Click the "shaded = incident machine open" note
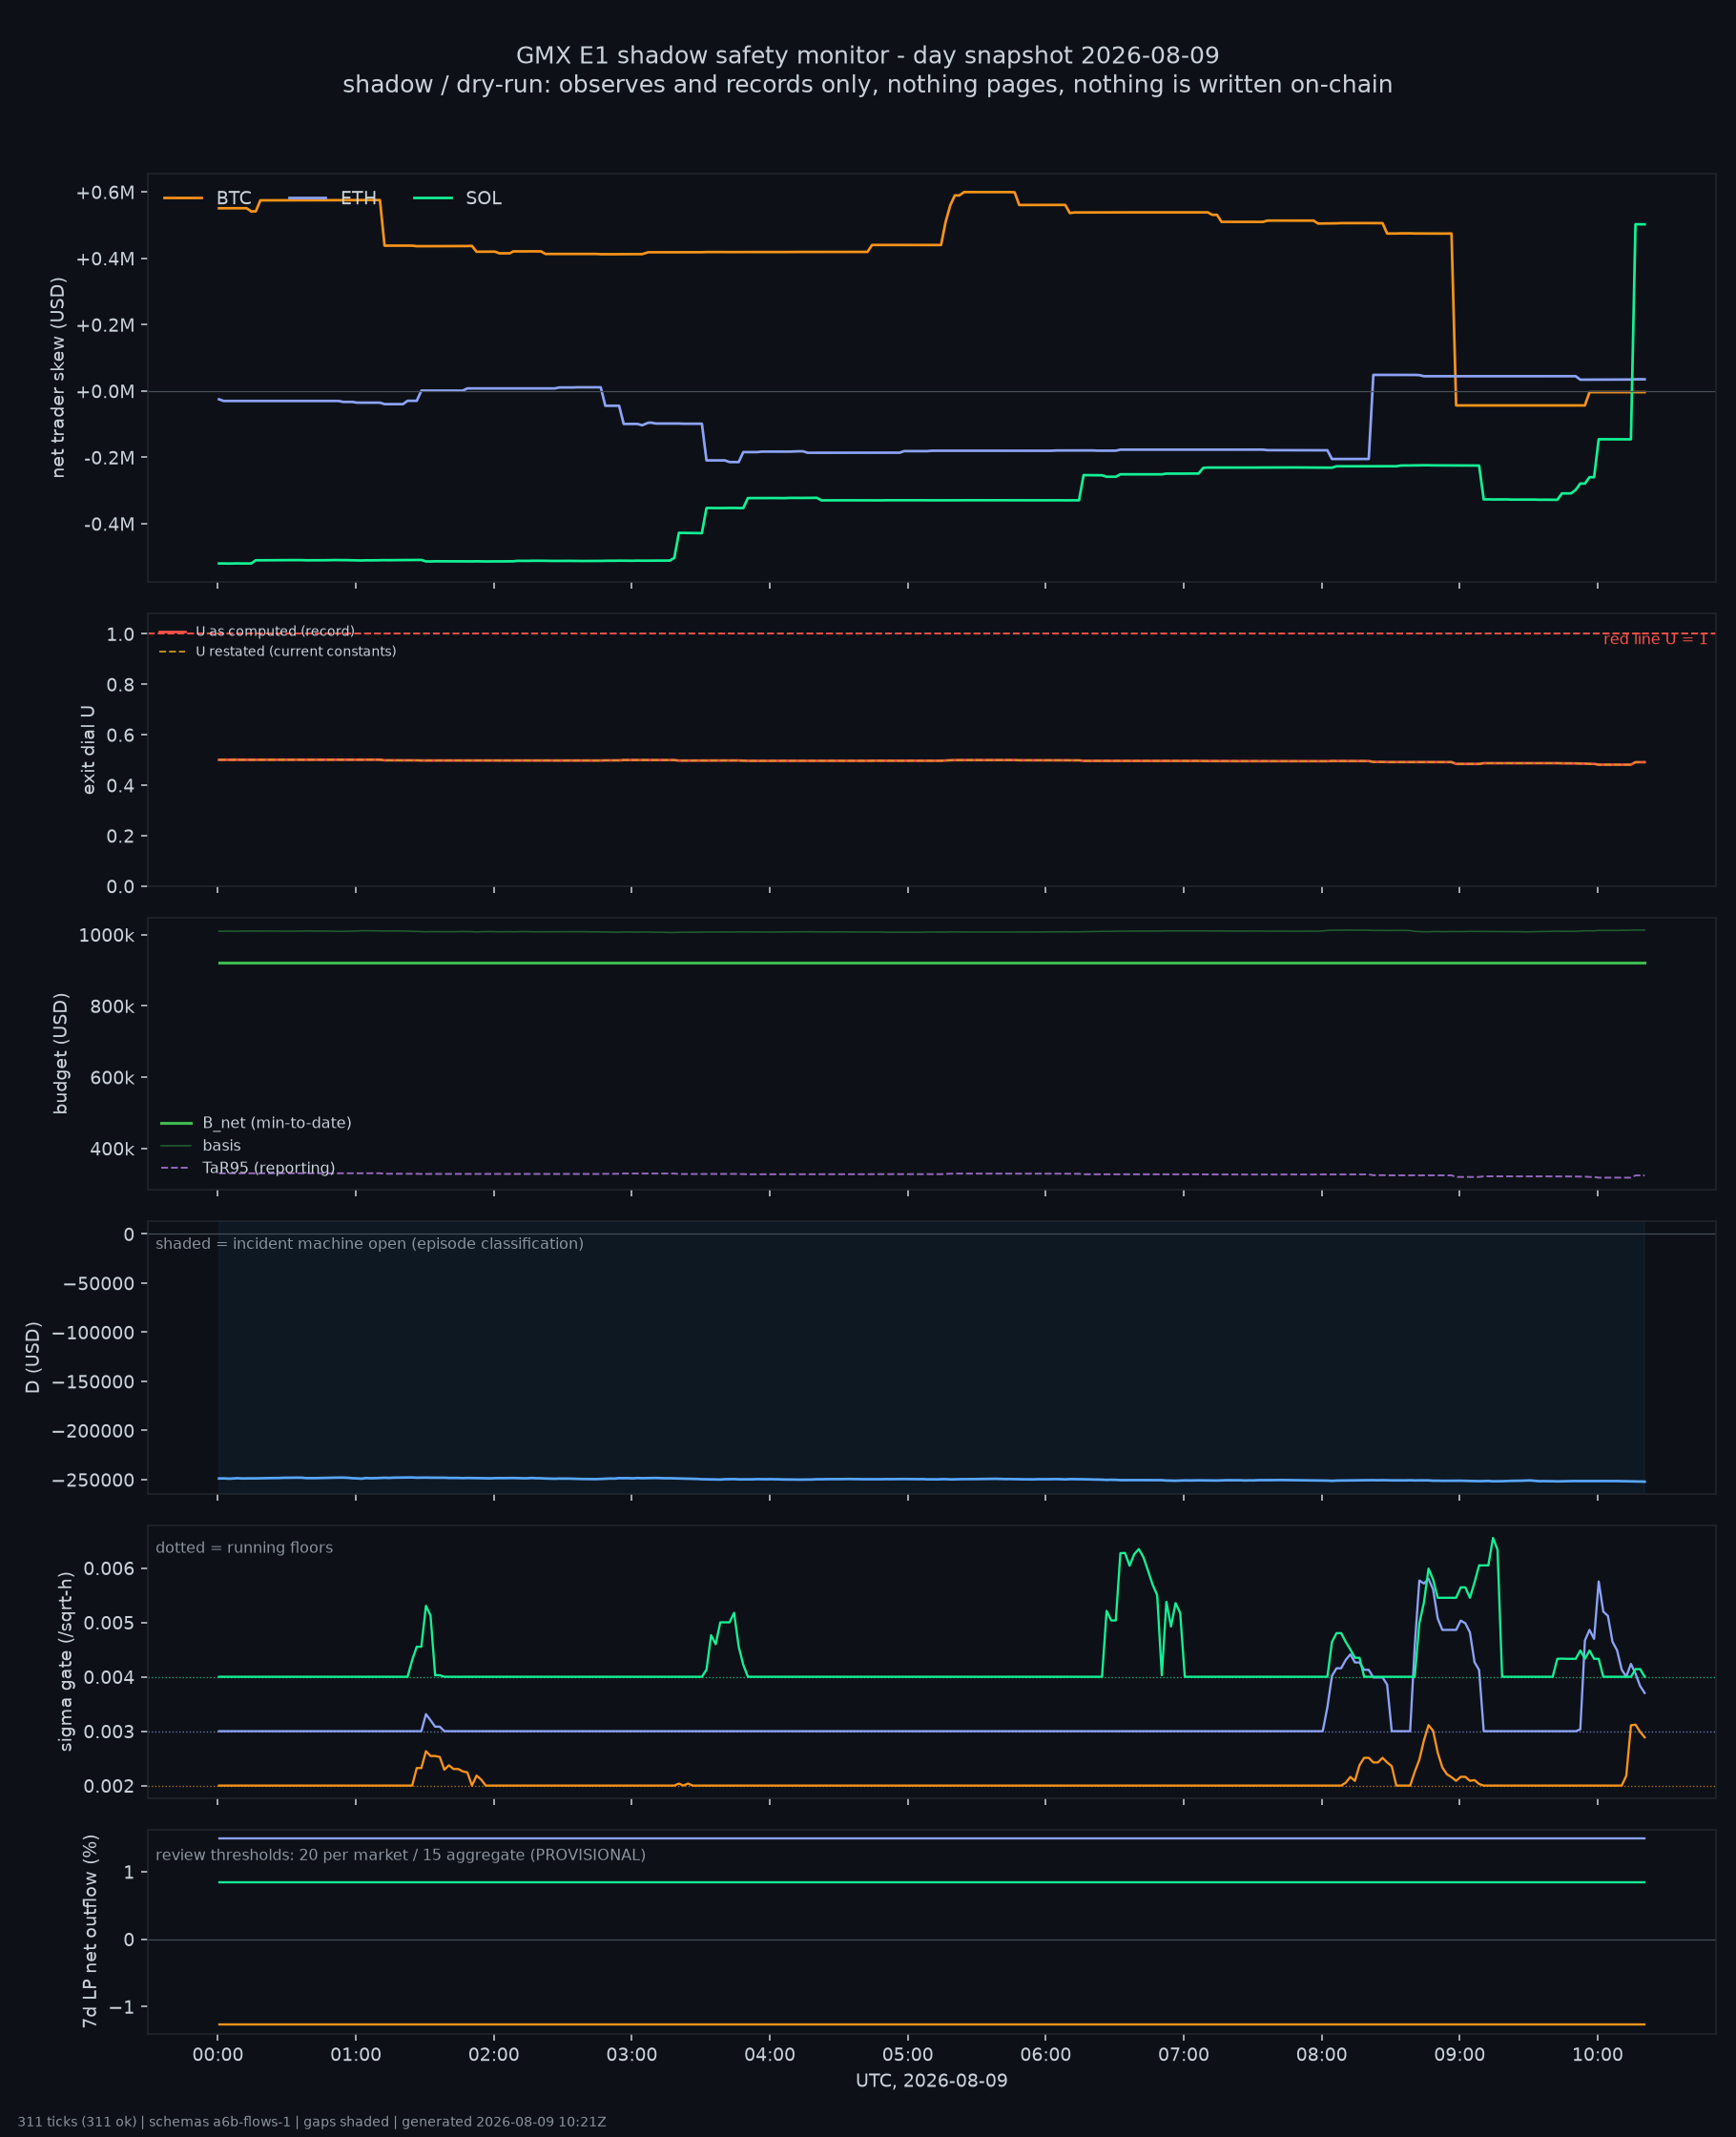1736x2137 pixels. click(x=370, y=1244)
